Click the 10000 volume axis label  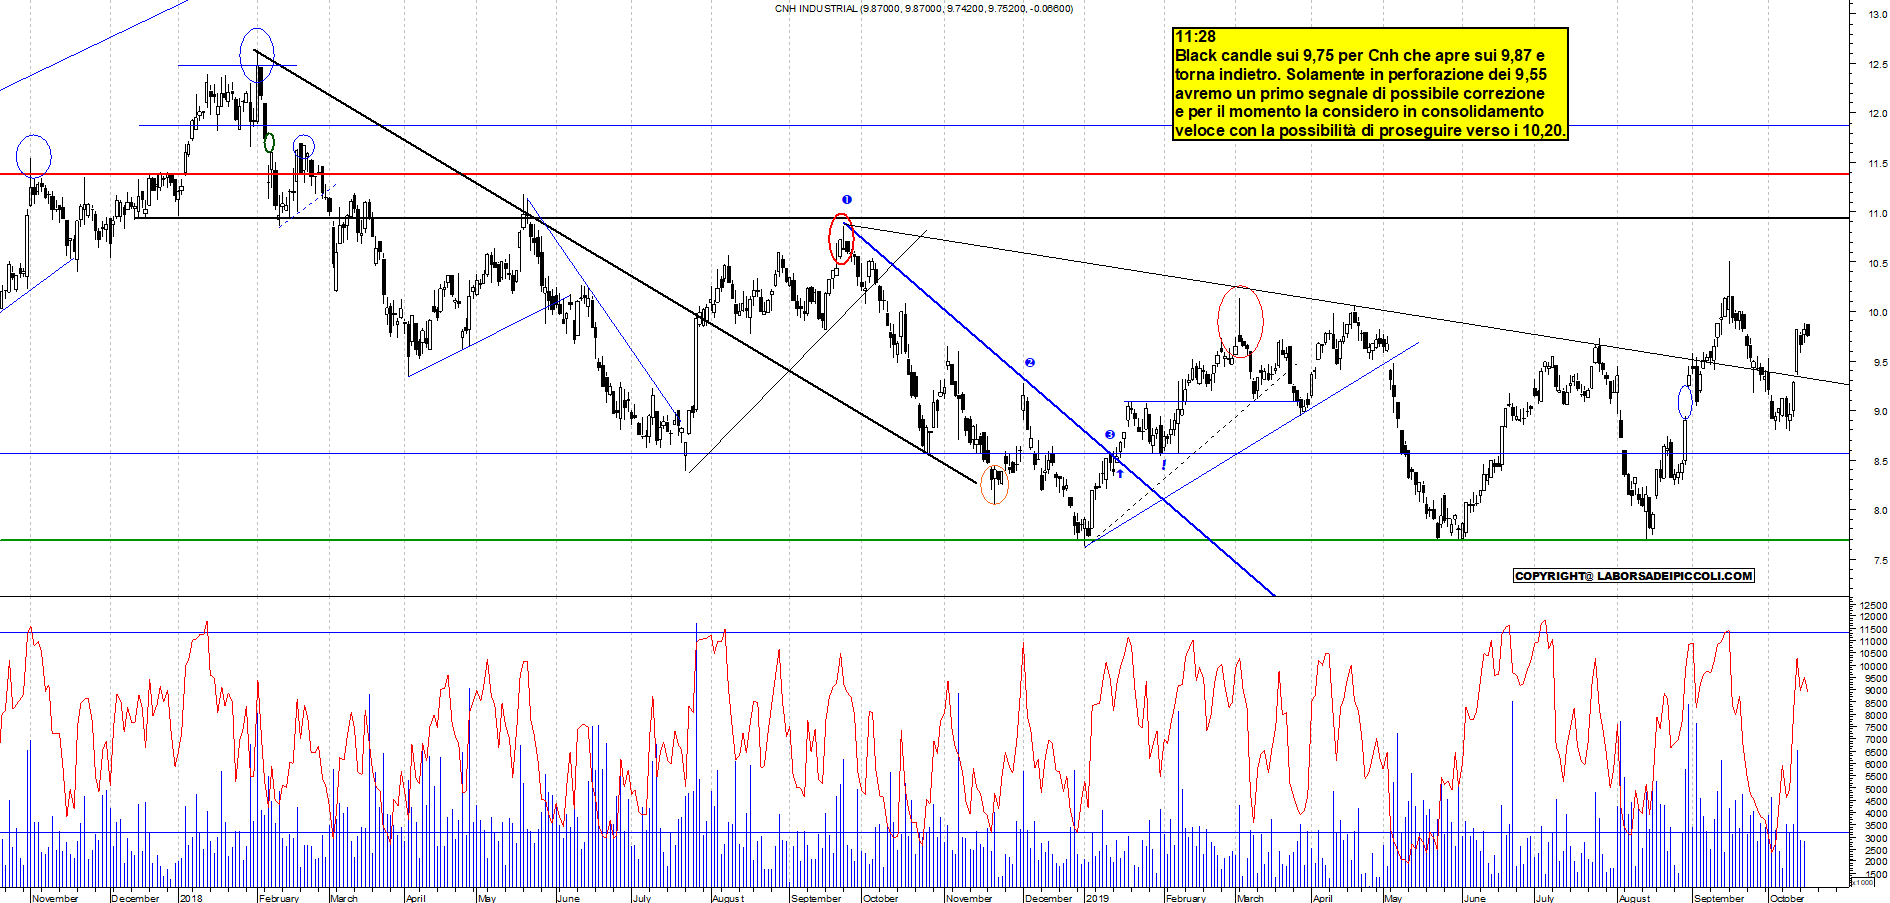(x=1874, y=667)
